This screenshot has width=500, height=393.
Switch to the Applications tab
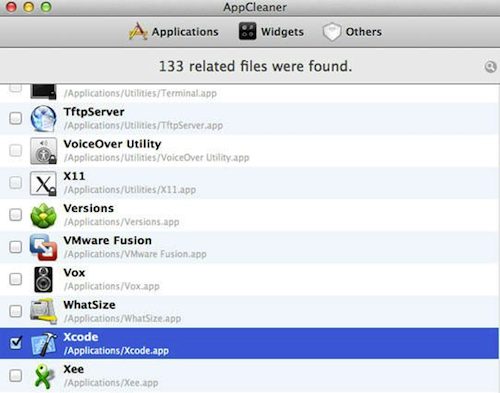click(173, 32)
